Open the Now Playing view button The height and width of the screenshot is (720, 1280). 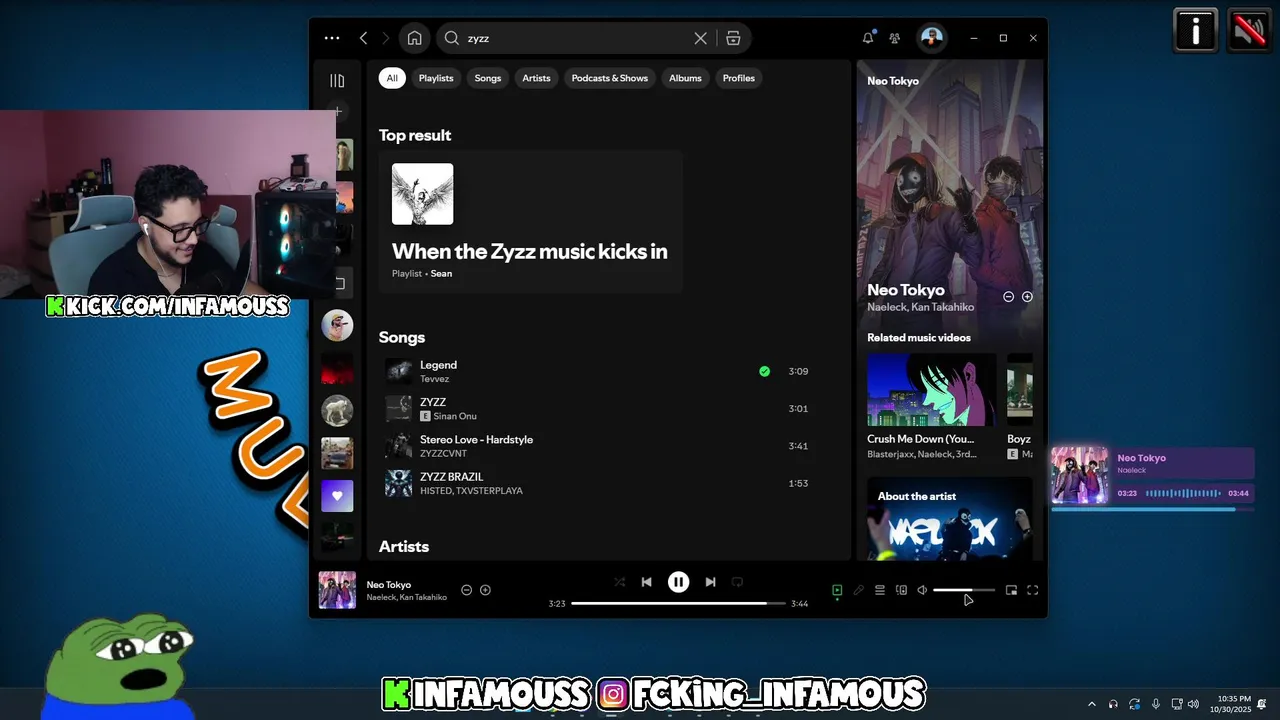[x=837, y=590]
